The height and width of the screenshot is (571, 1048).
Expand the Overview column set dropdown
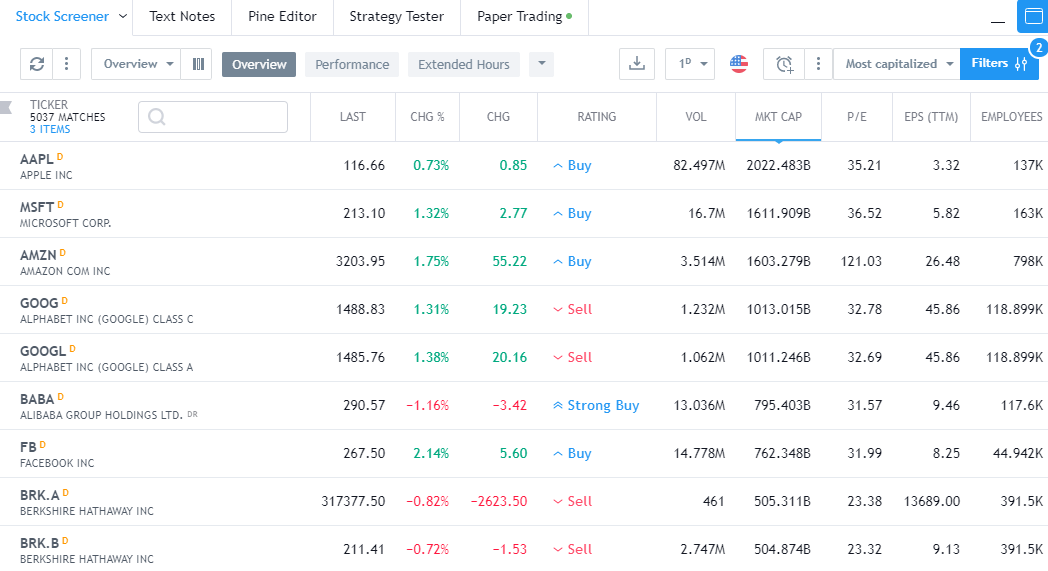point(137,64)
